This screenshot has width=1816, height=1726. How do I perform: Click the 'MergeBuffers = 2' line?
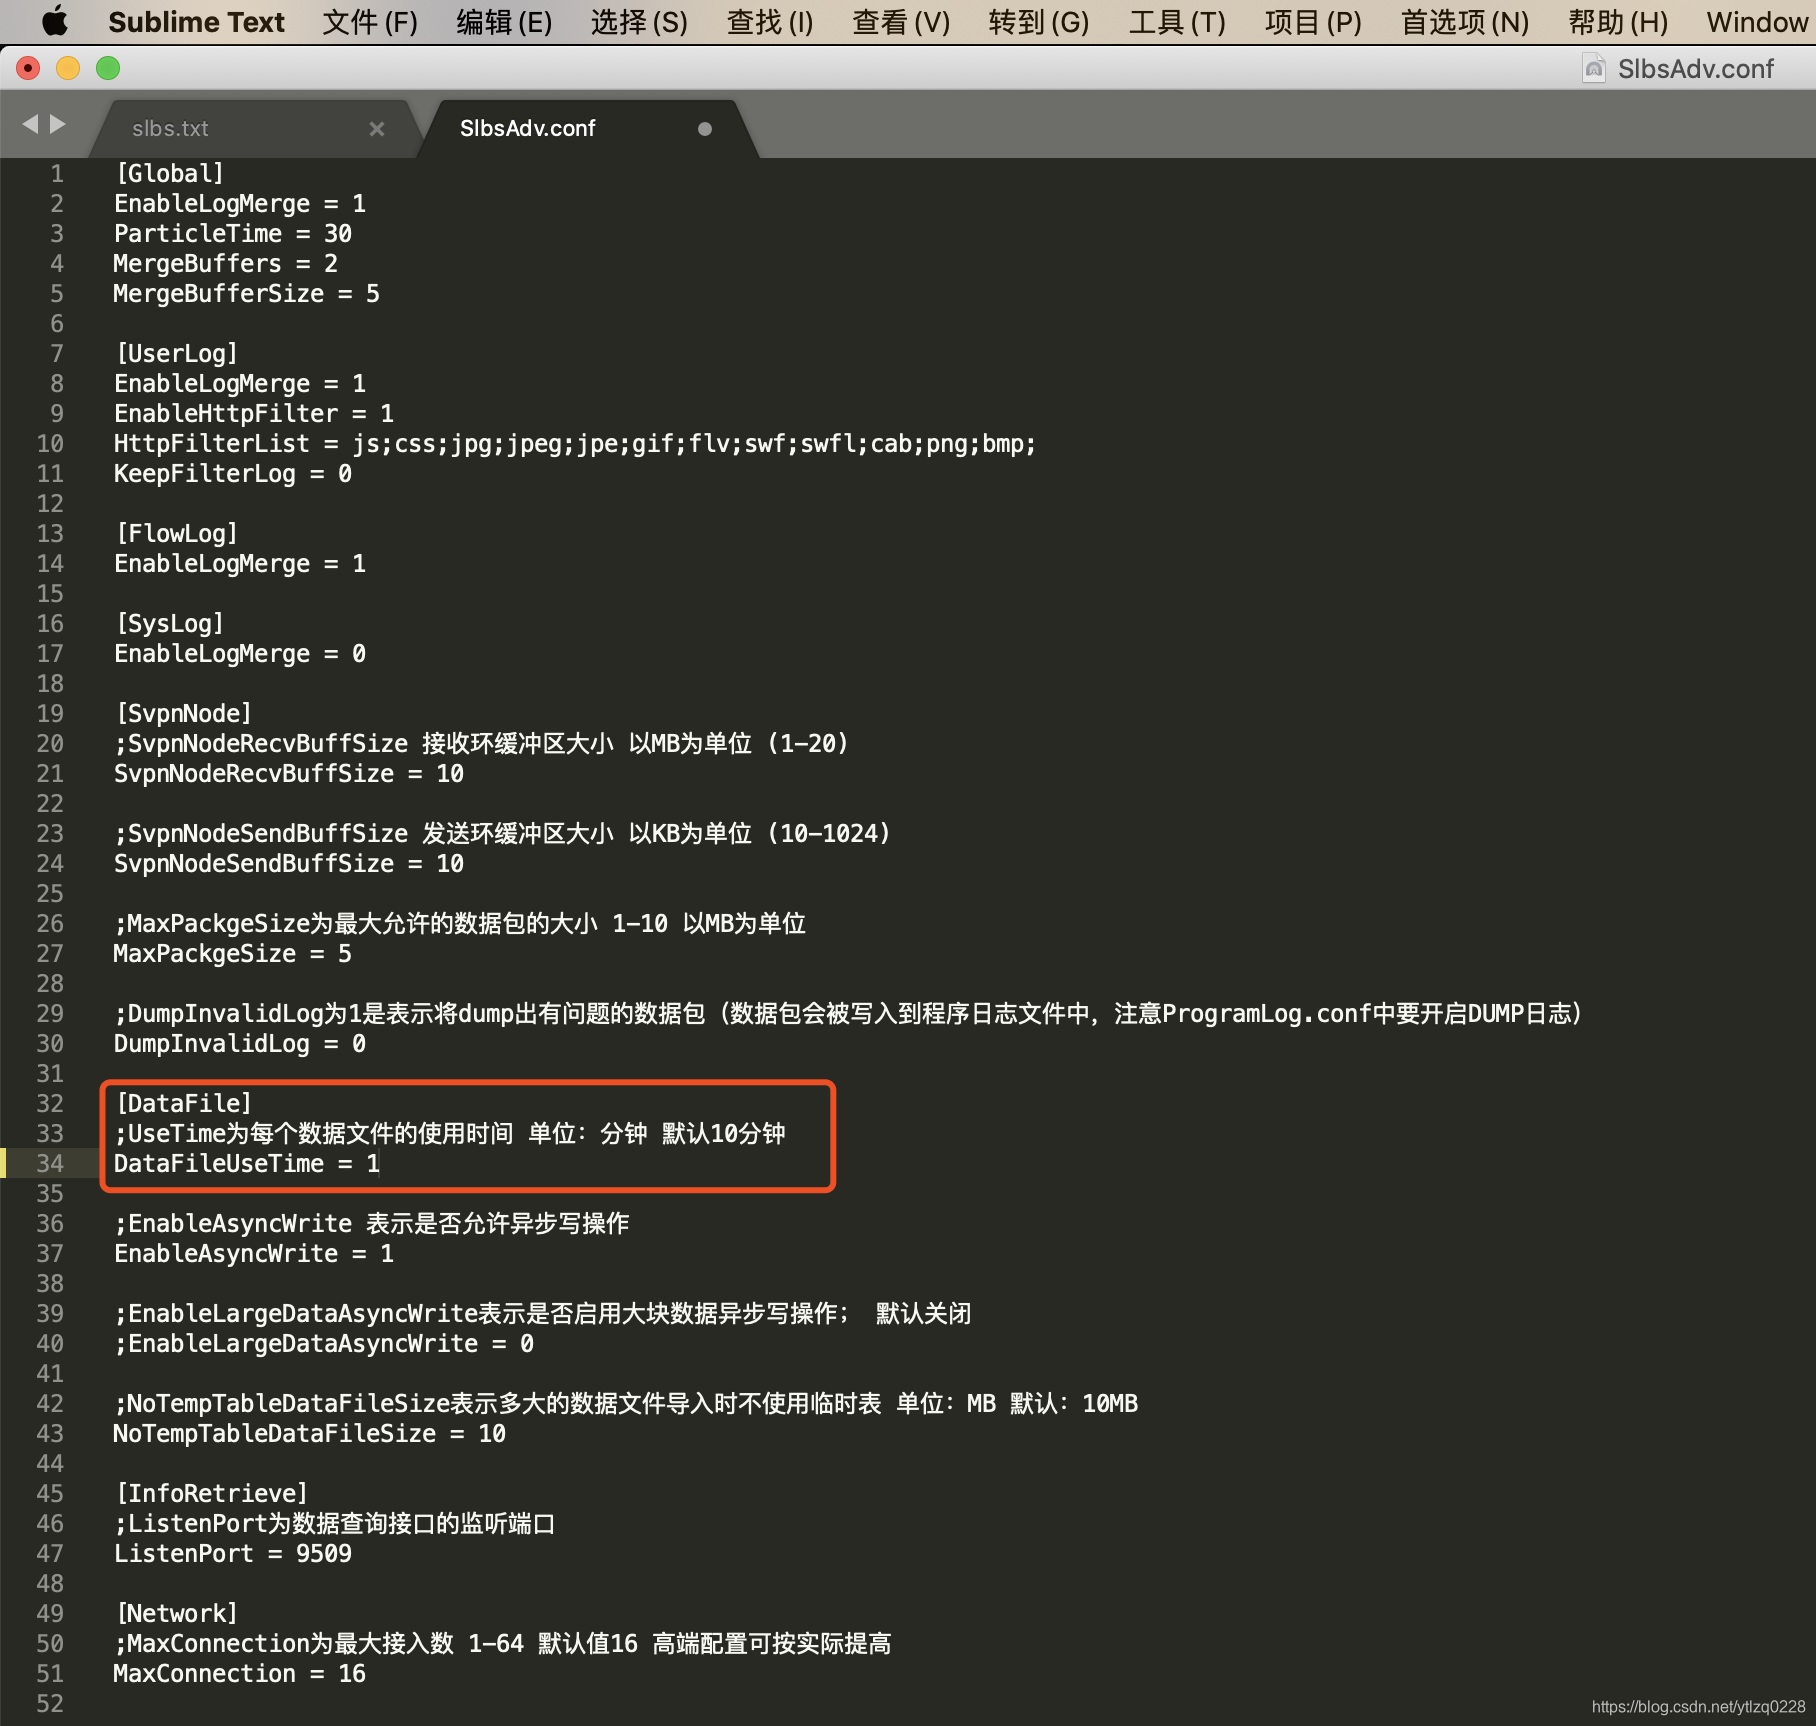tap(225, 263)
